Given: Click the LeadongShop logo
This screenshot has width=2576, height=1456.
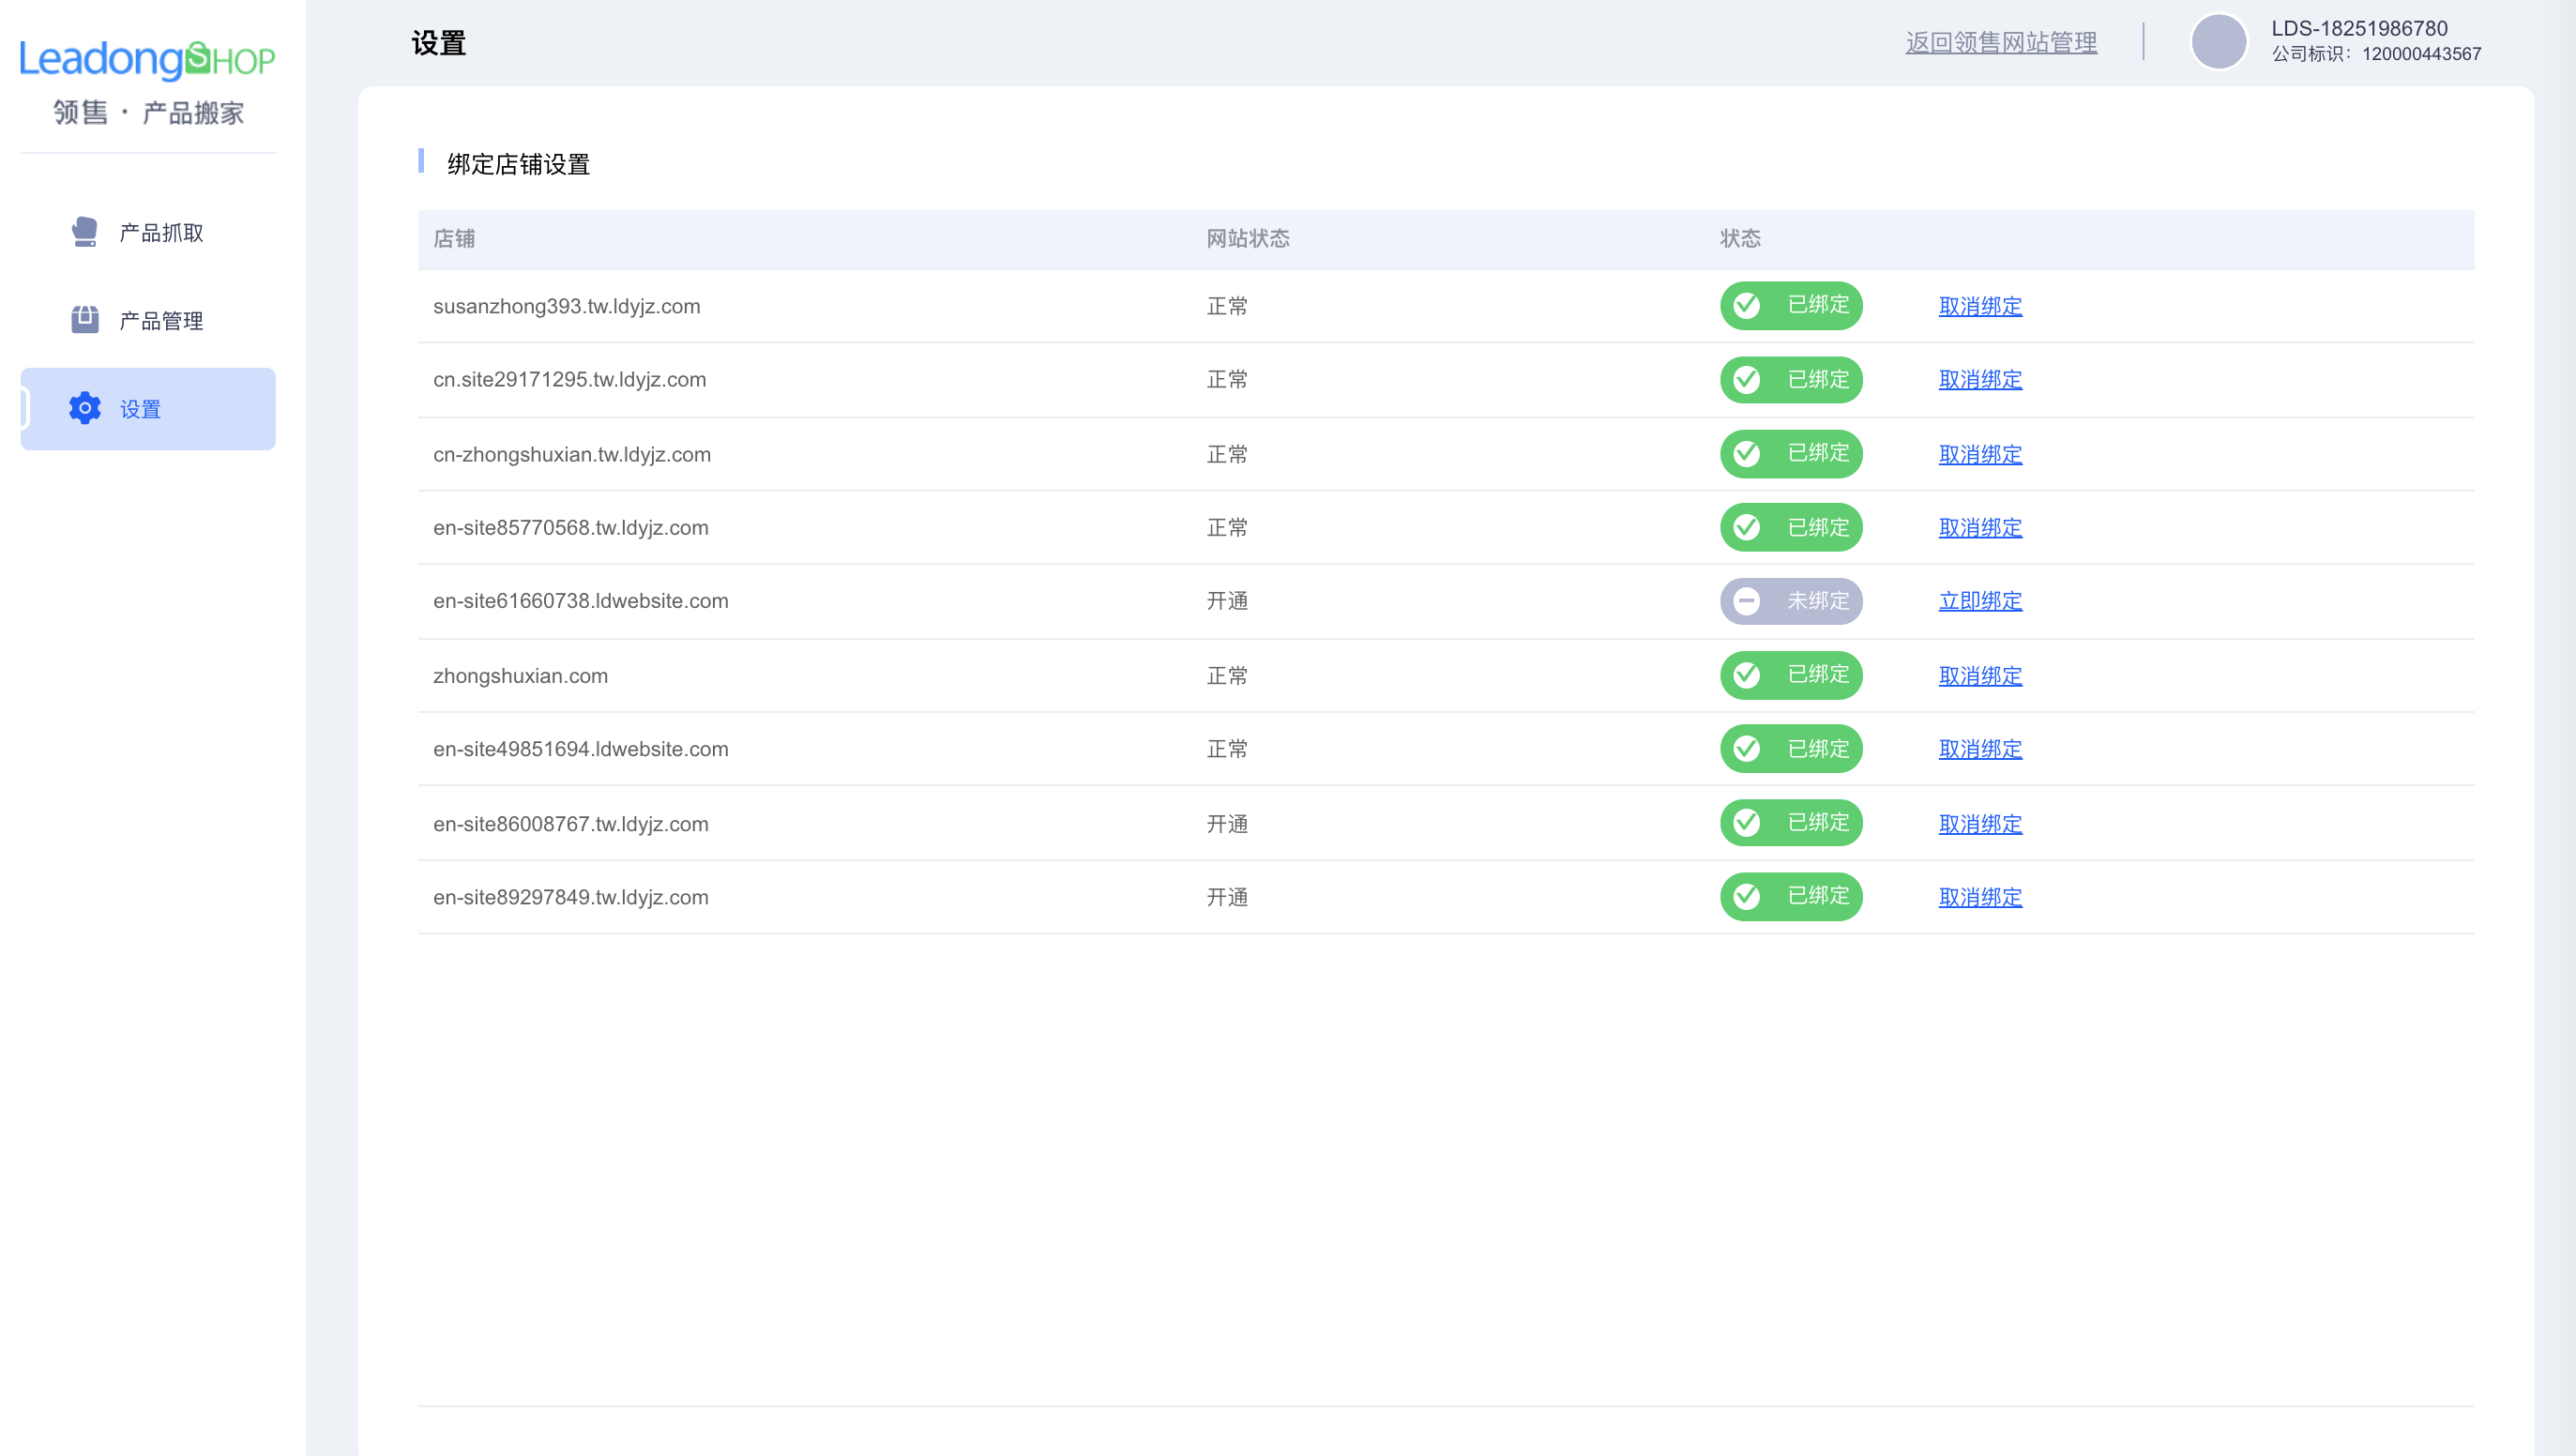Looking at the screenshot, I should (x=147, y=60).
